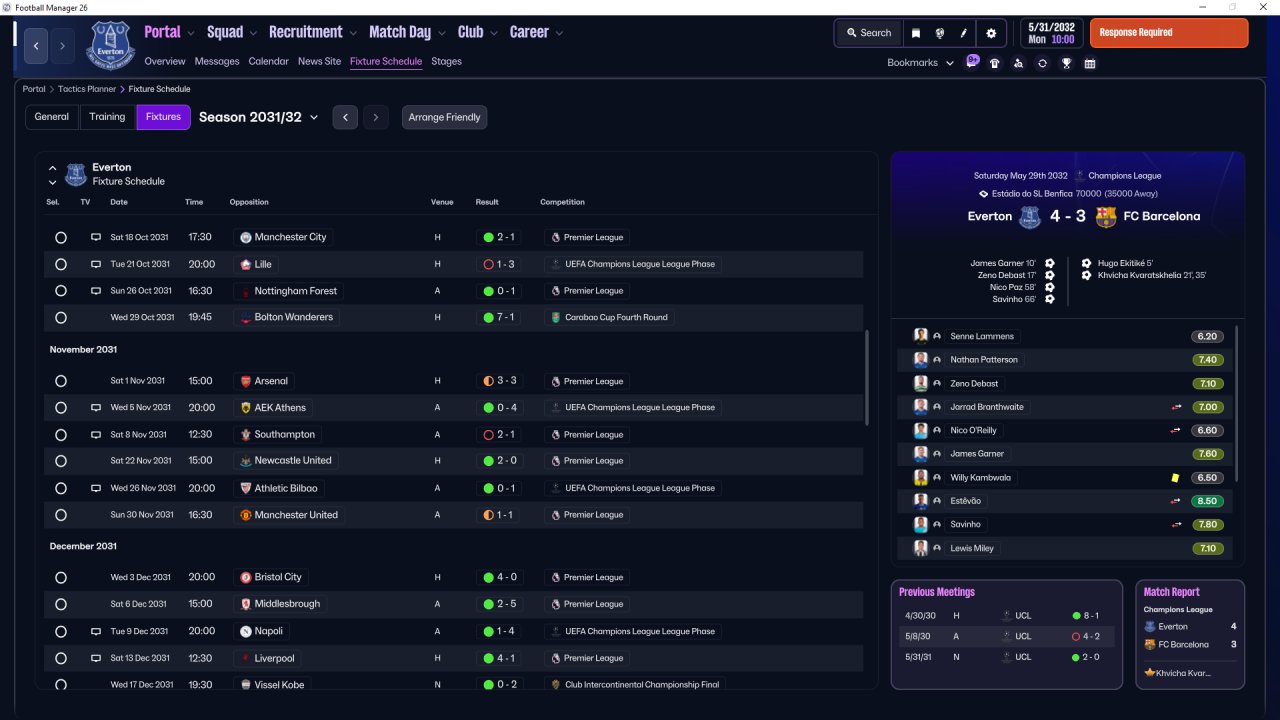Click the Arsenal club crest
Image resolution: width=1280 pixels, height=720 pixels.
click(x=246, y=381)
